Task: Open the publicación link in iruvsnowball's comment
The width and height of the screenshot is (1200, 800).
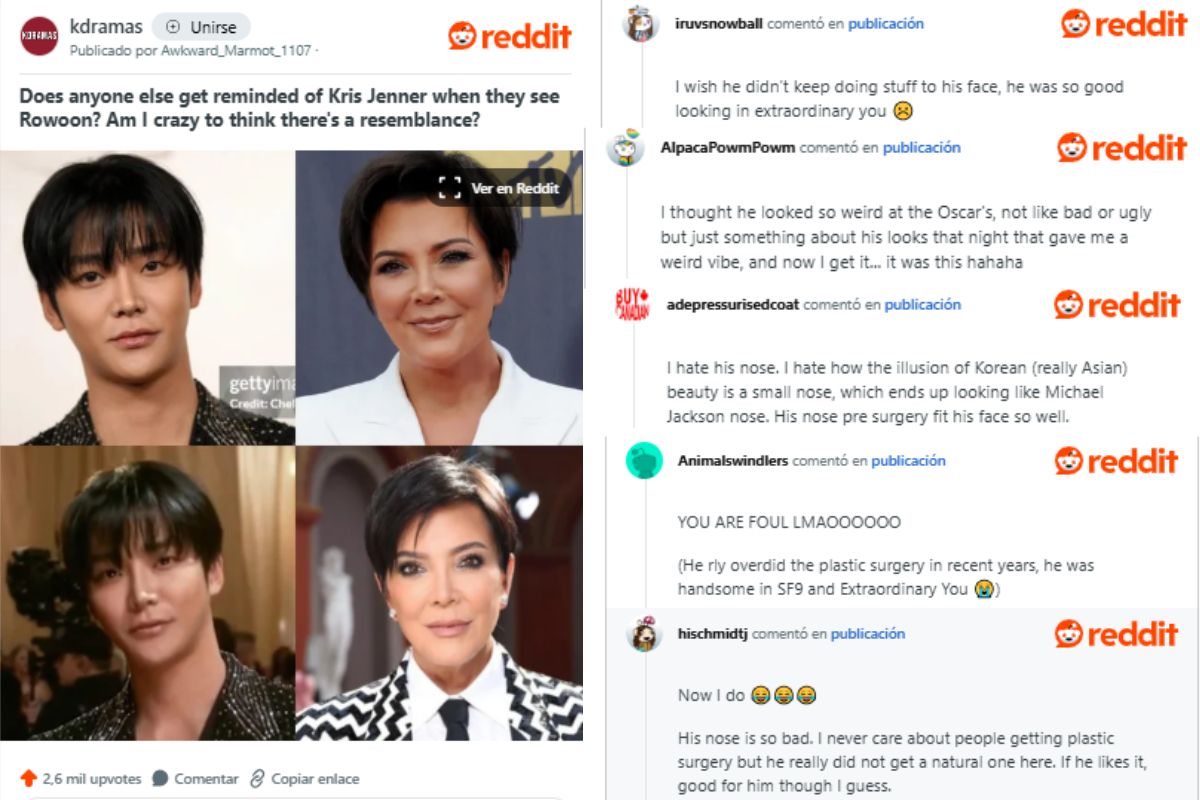Action: 886,23
